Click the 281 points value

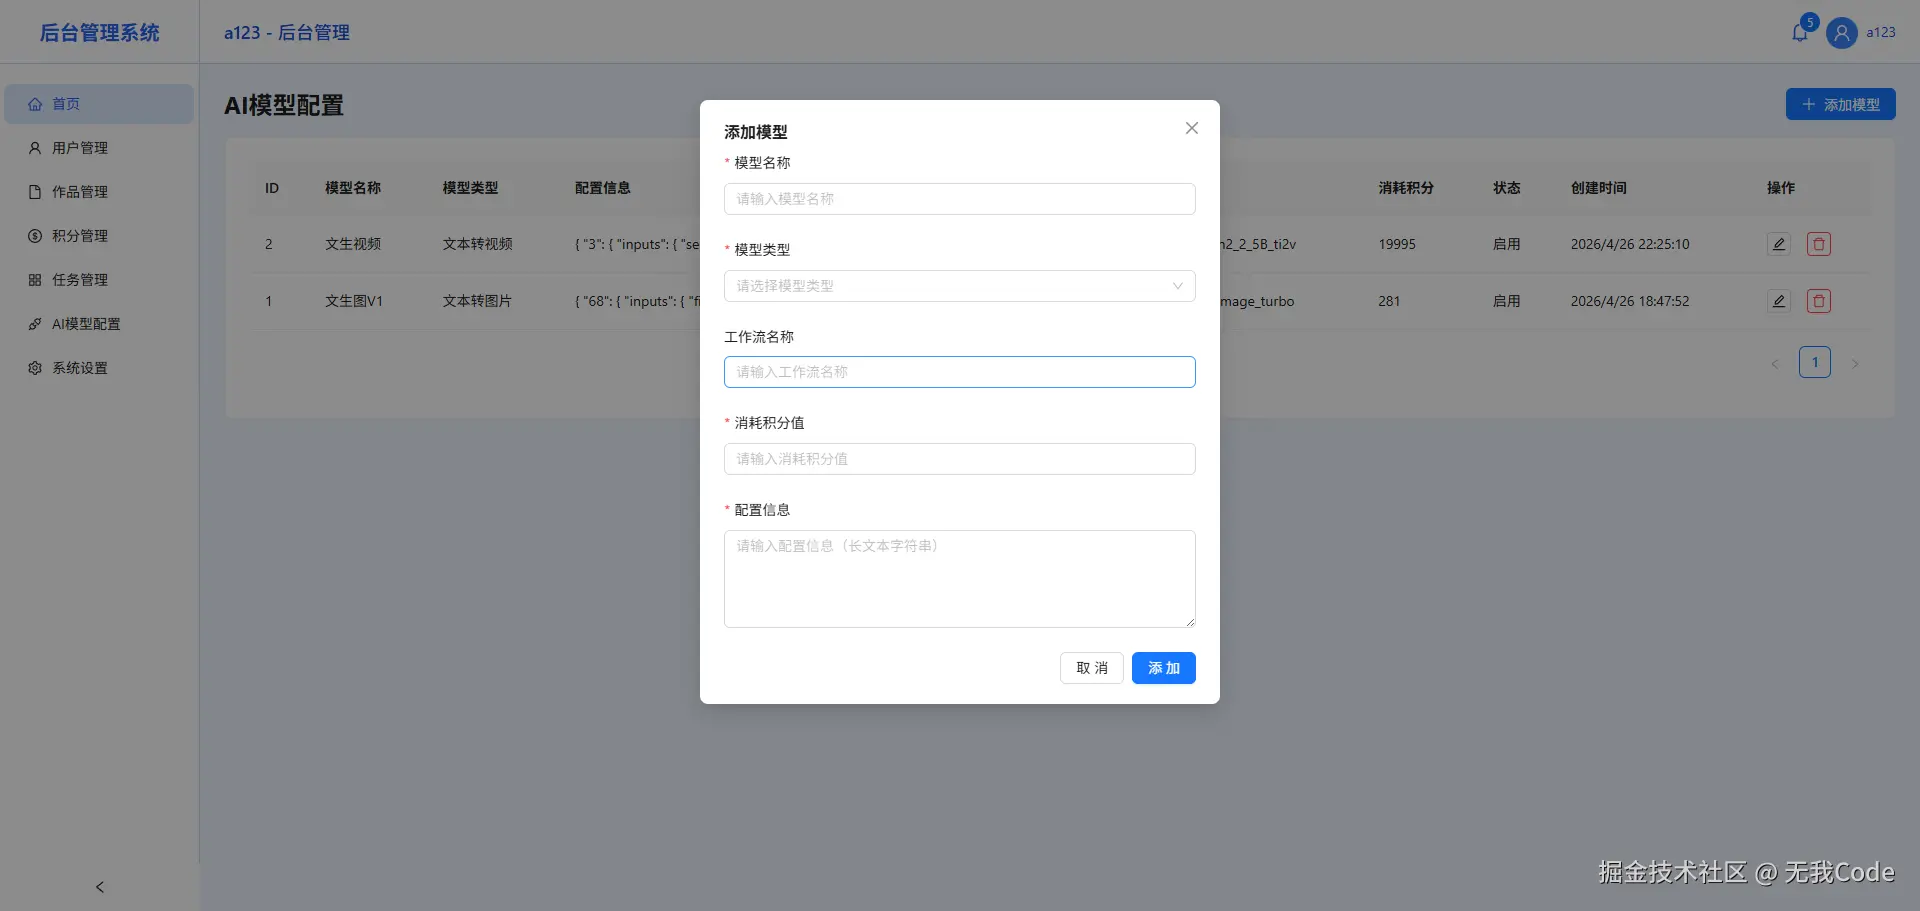pyautogui.click(x=1389, y=301)
